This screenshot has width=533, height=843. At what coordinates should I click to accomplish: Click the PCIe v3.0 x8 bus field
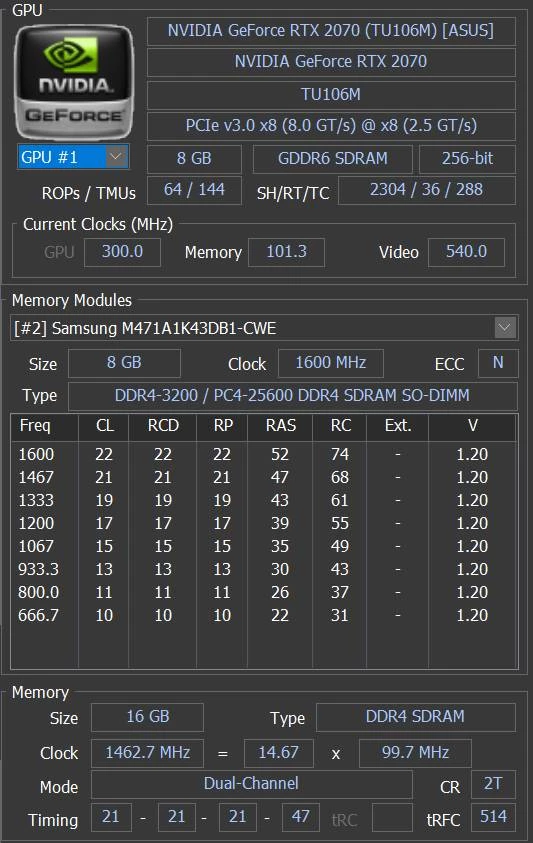pyautogui.click(x=331, y=126)
